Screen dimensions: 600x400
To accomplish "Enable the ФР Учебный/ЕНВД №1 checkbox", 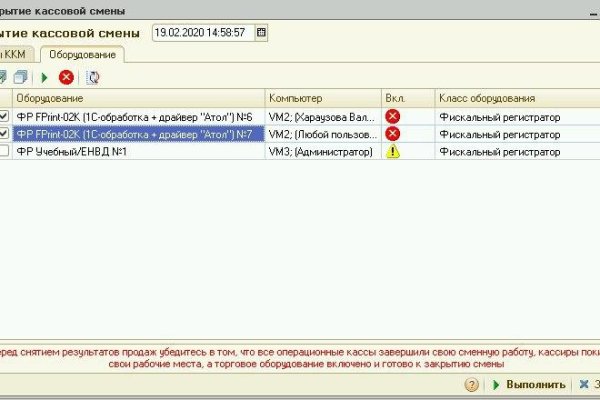I will pyautogui.click(x=6, y=152).
